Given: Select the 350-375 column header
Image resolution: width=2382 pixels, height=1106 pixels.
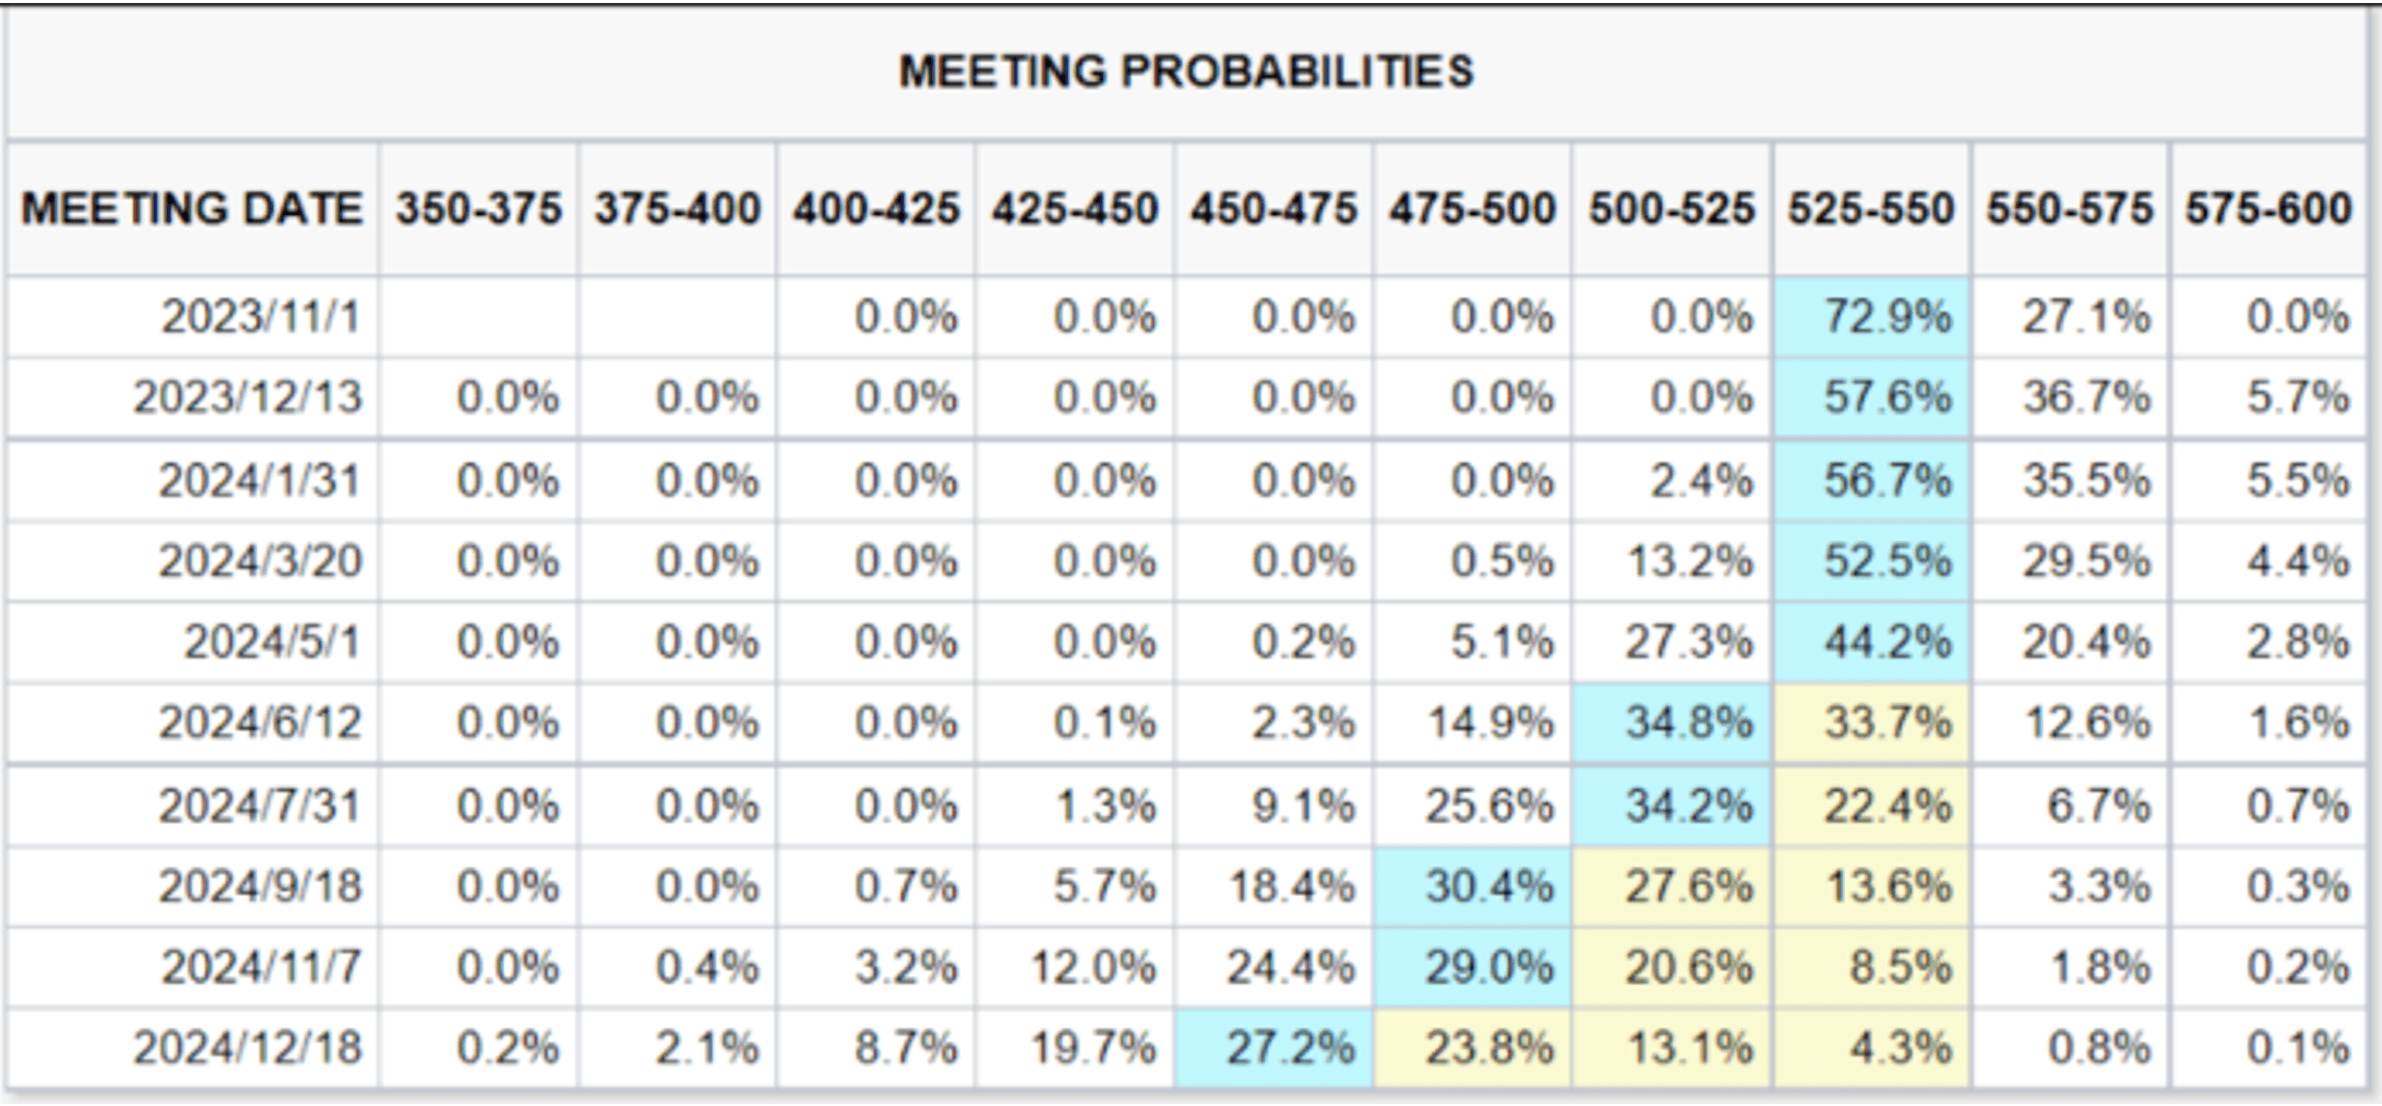Looking at the screenshot, I should pyautogui.click(x=478, y=209).
